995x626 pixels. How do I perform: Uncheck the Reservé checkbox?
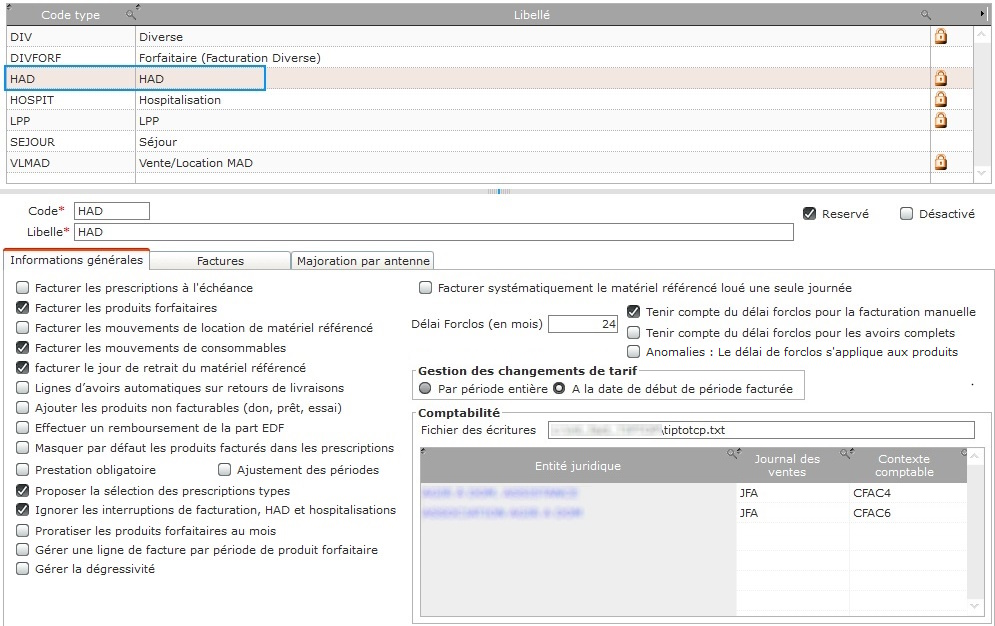click(810, 214)
